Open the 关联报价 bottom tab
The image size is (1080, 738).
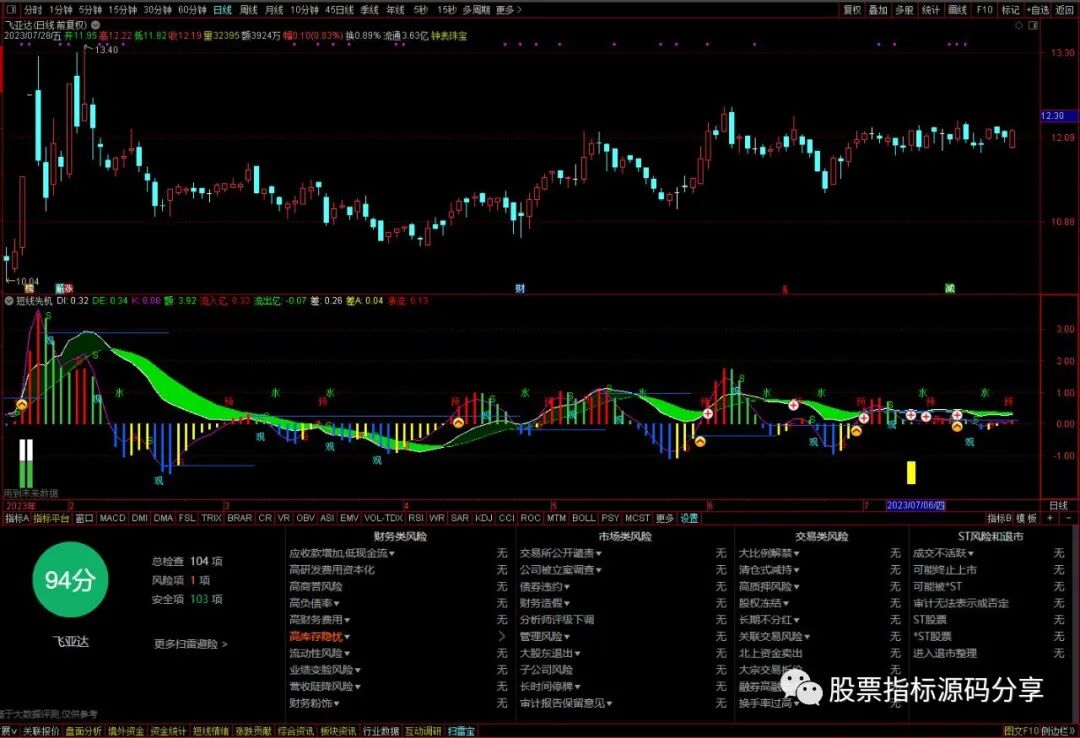[41, 731]
